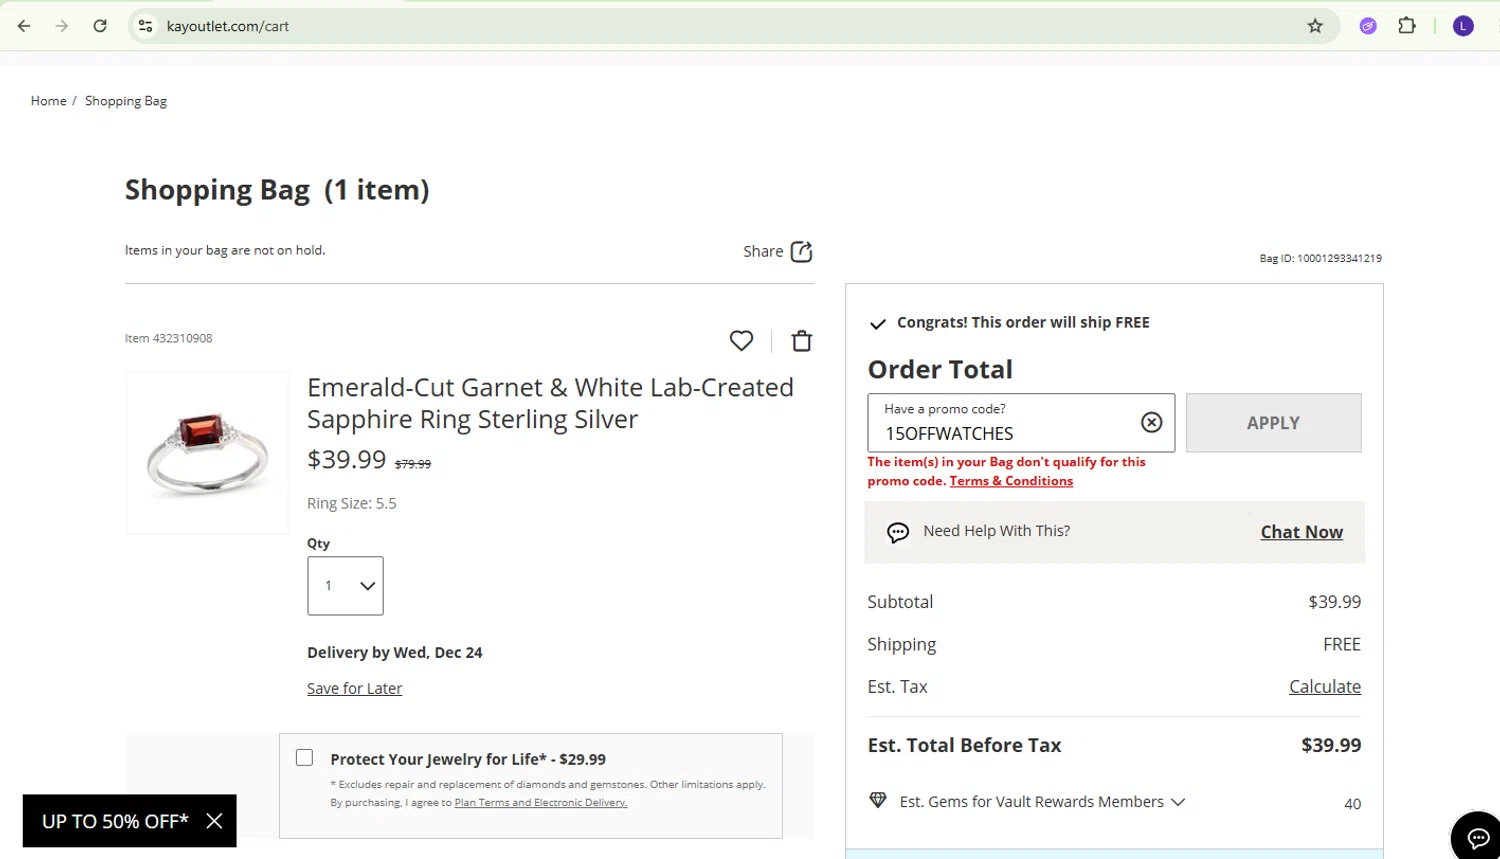The image size is (1500, 859).
Task: Reload the page
Action: (100, 26)
